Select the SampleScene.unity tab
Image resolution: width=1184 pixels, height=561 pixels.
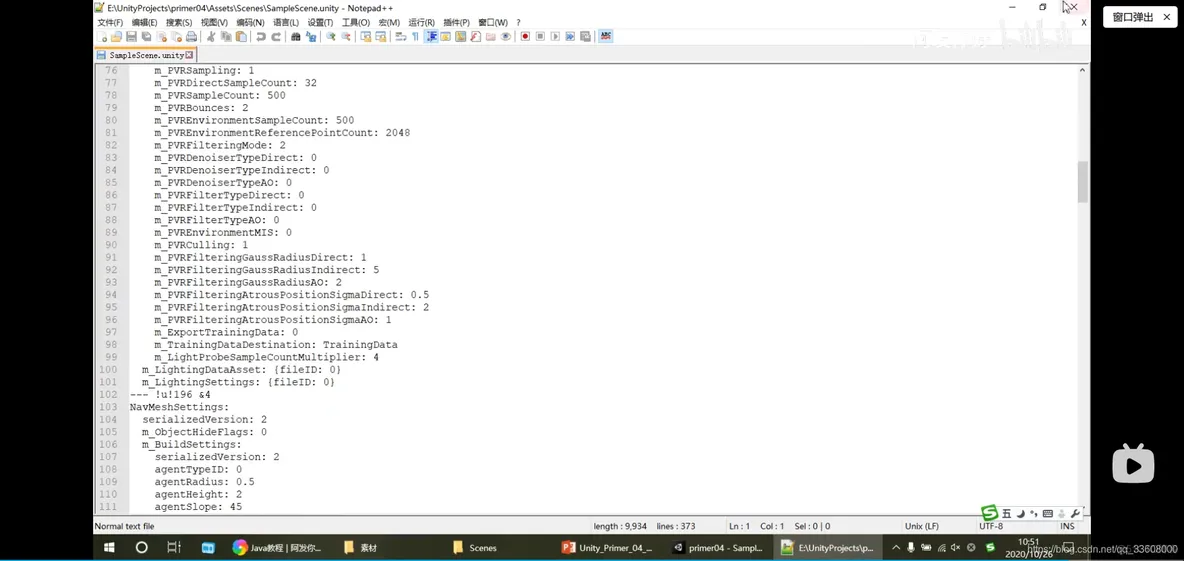point(146,55)
